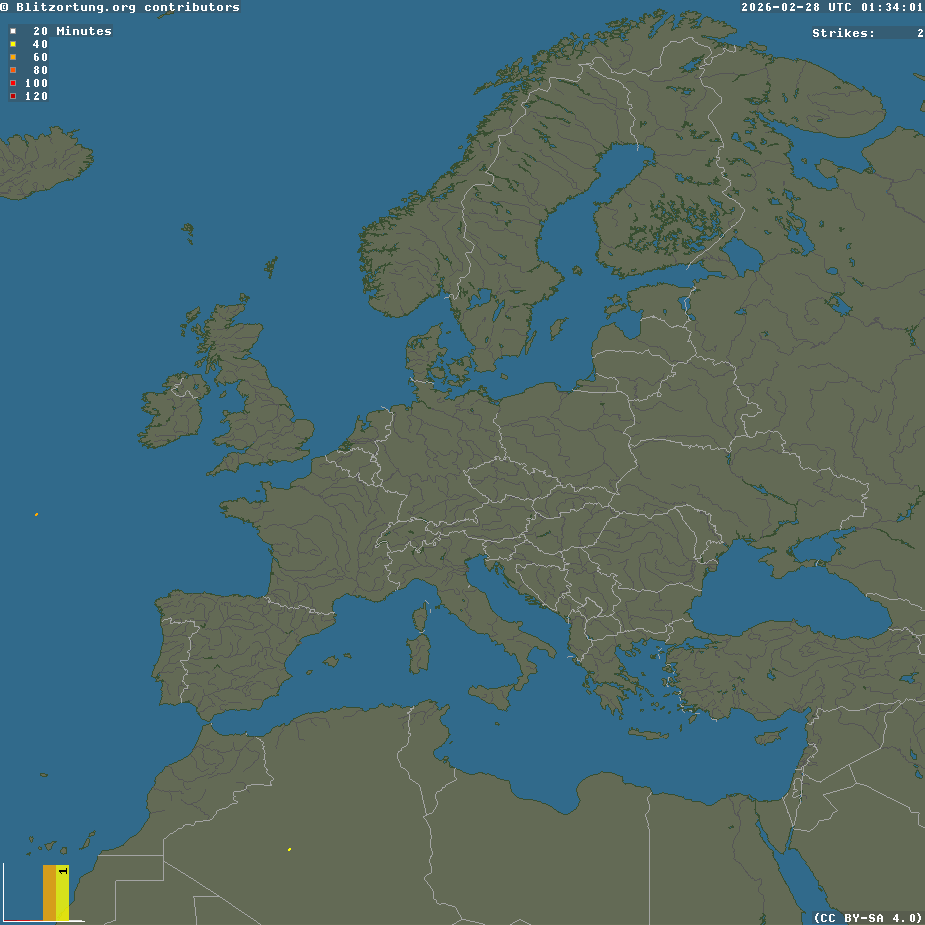Click the yellow lightning strike in Algeria
This screenshot has height=925, width=925.
tap(289, 849)
